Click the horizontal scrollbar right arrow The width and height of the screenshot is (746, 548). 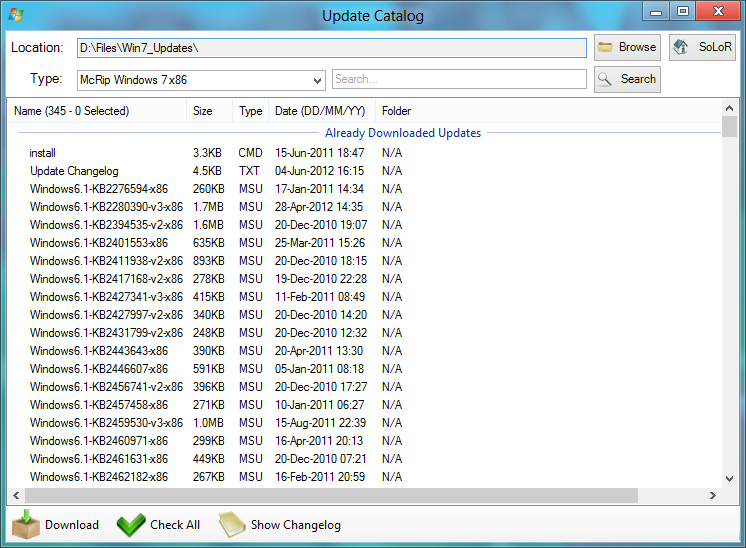(x=712, y=495)
